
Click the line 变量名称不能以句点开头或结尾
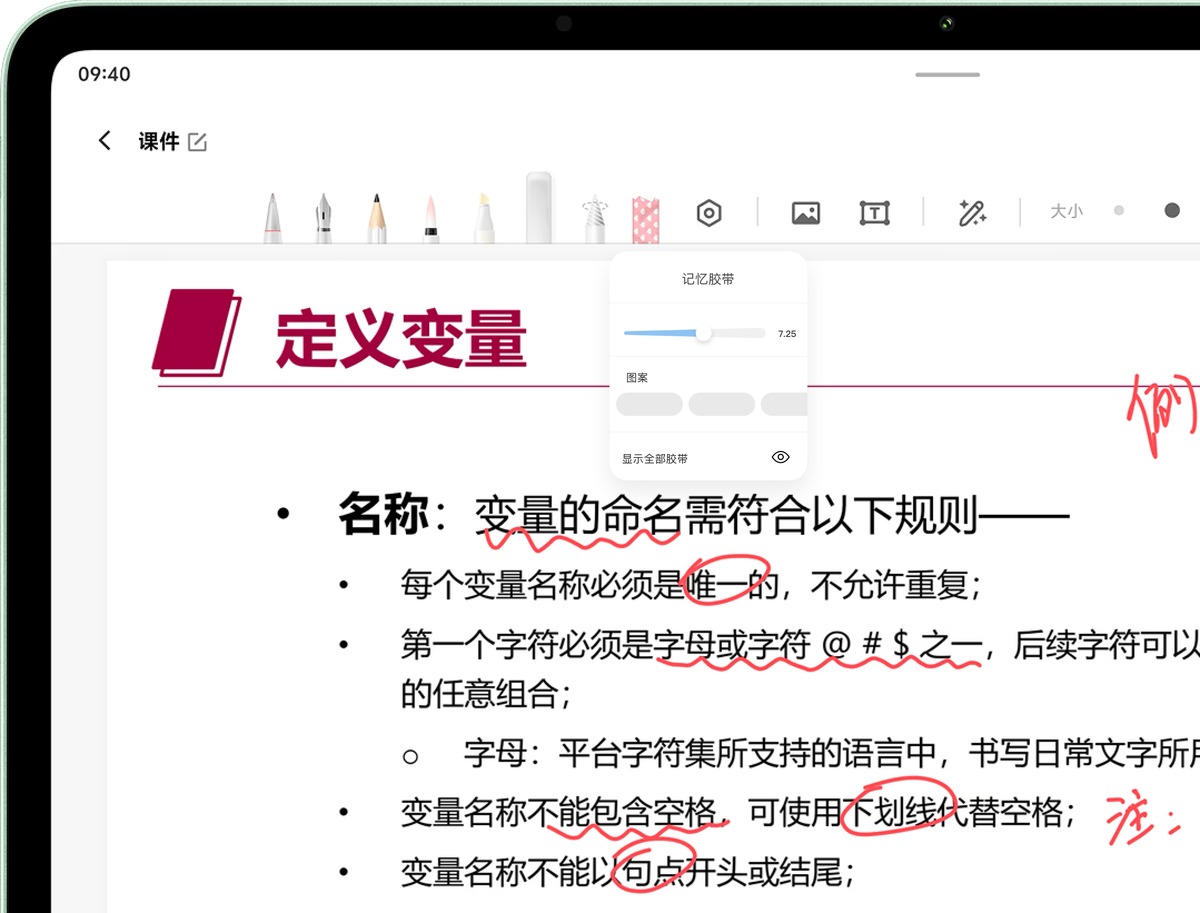tap(627, 873)
